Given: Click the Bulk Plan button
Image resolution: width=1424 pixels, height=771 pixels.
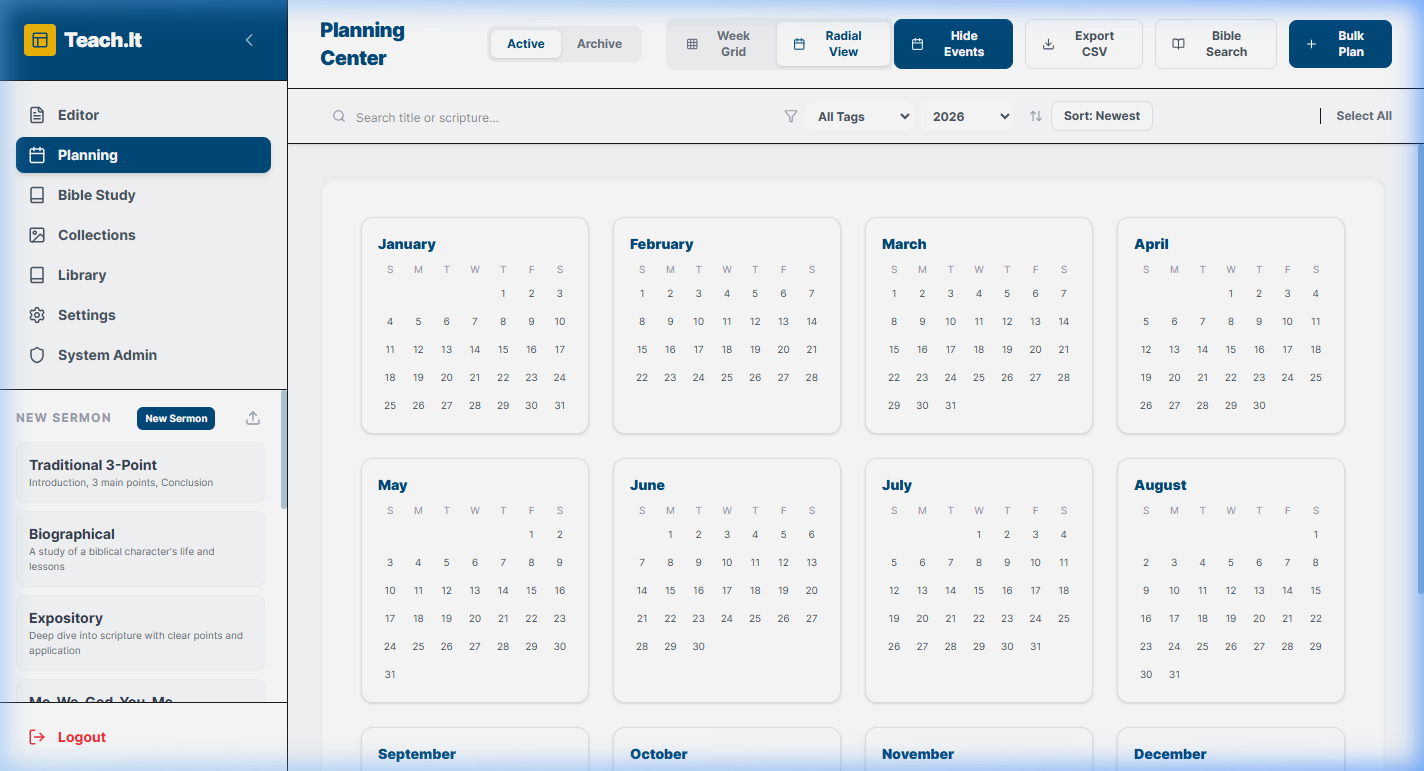Looking at the screenshot, I should pos(1340,44).
